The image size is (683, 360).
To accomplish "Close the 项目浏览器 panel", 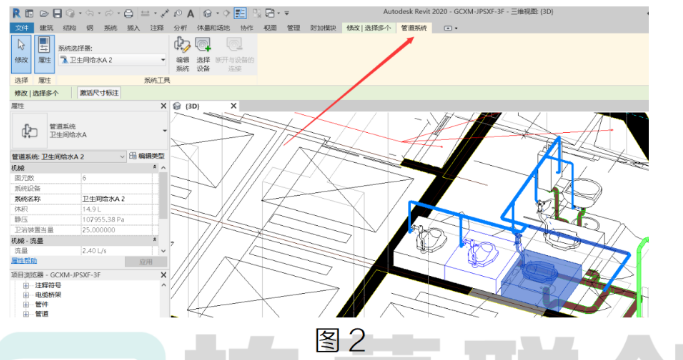I will coord(163,275).
